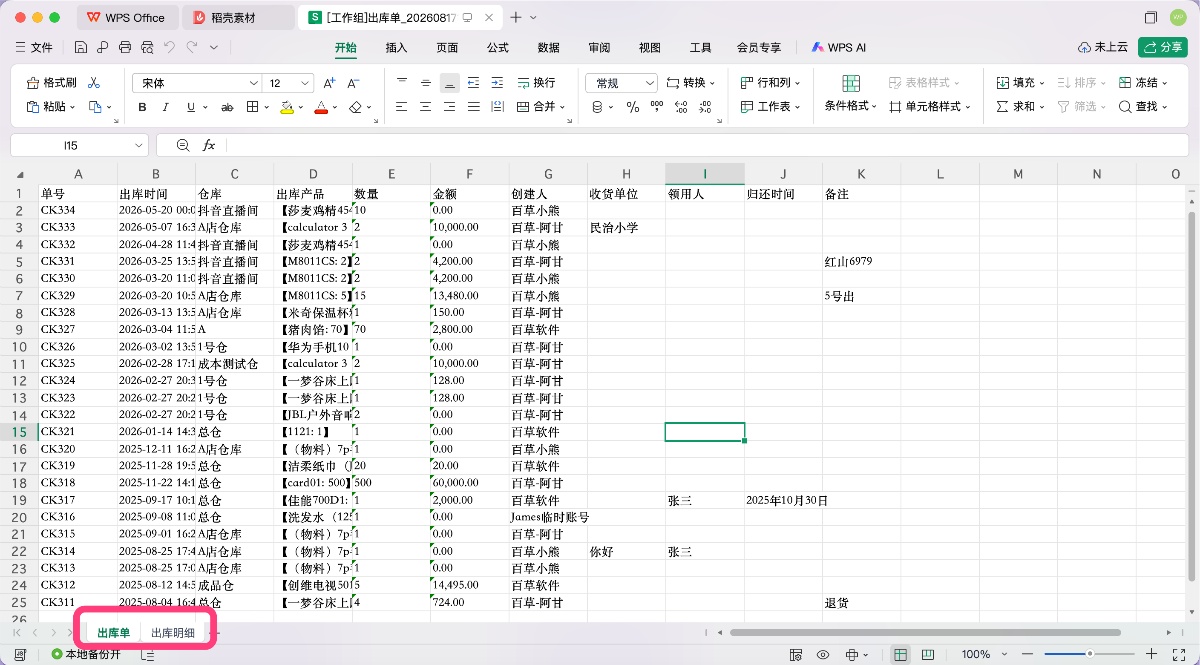Open the 文件 file menu

34,47
